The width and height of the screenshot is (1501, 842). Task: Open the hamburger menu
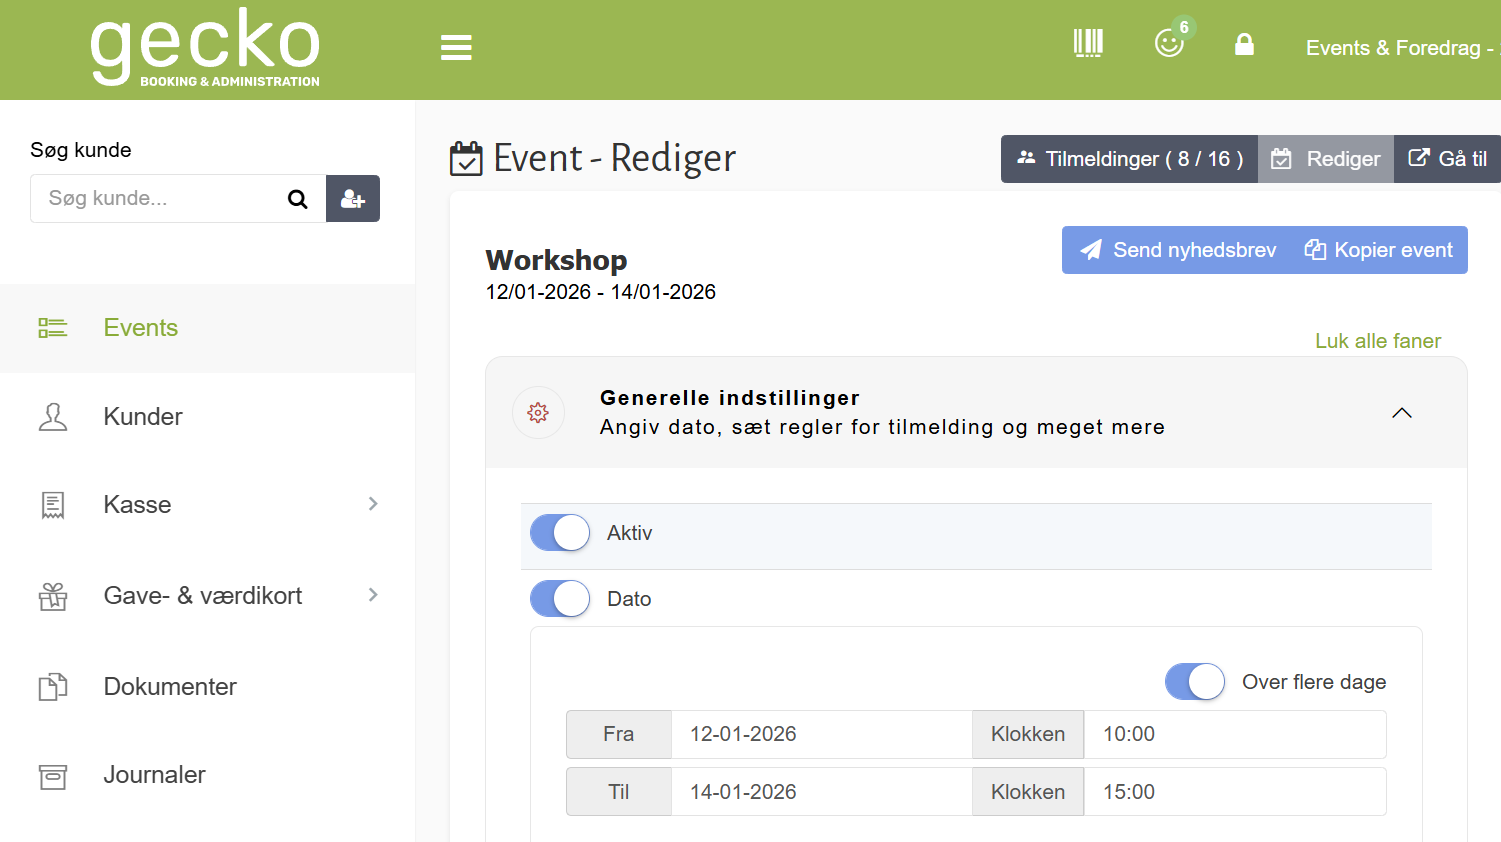(456, 47)
